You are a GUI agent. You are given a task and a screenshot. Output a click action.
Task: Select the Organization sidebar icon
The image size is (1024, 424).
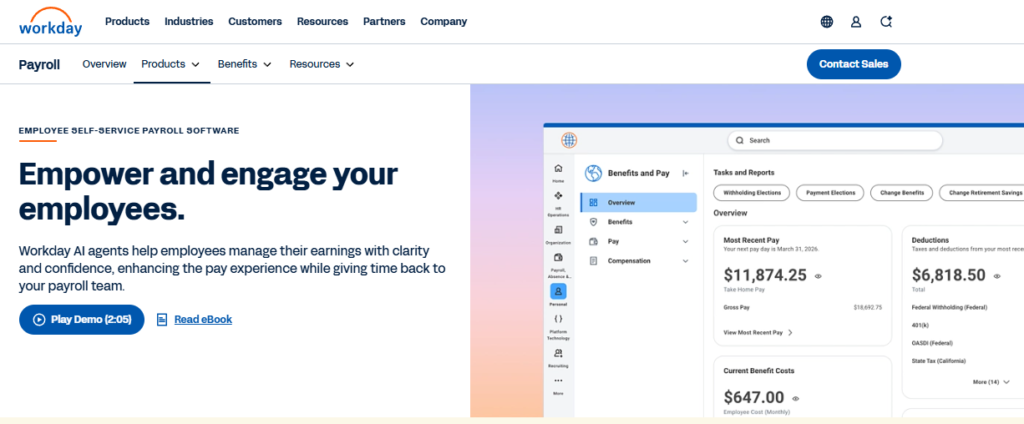(558, 230)
